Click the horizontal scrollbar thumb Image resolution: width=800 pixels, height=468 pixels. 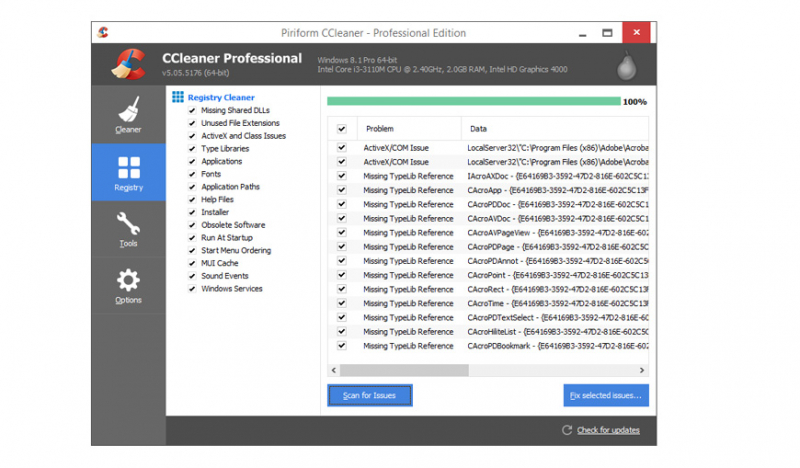404,370
